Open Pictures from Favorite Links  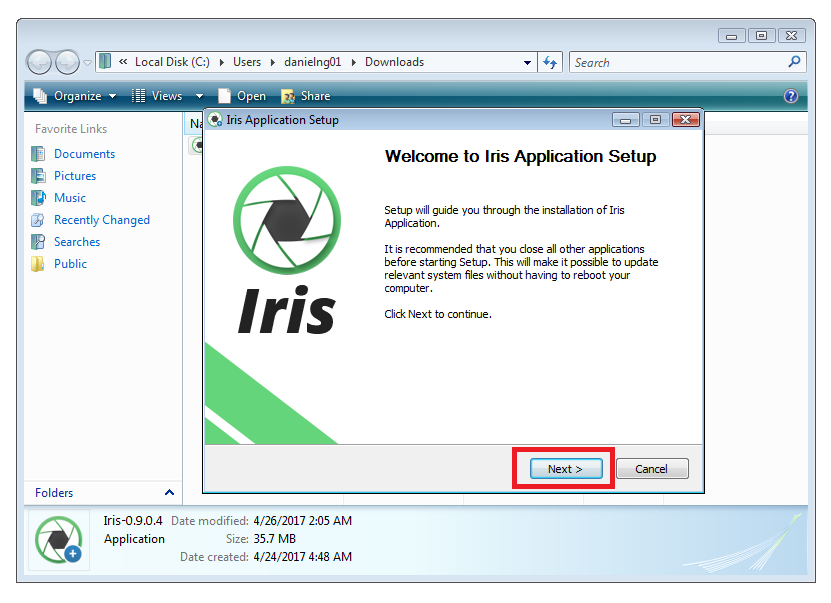(75, 176)
